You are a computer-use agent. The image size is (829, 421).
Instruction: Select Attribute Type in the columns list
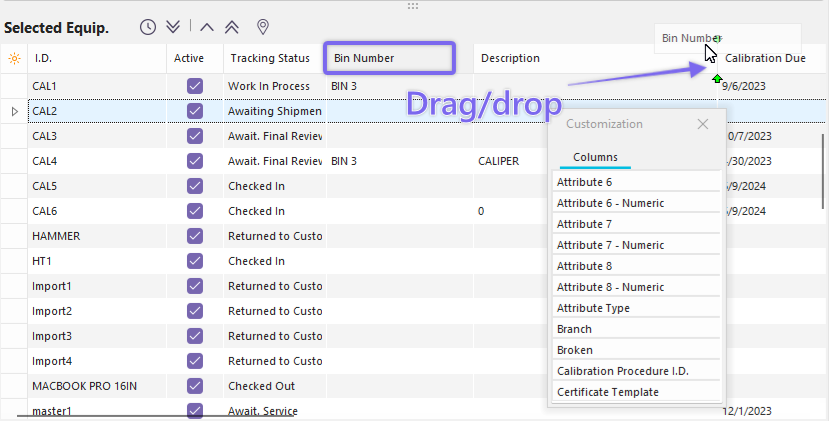pyautogui.click(x=636, y=308)
